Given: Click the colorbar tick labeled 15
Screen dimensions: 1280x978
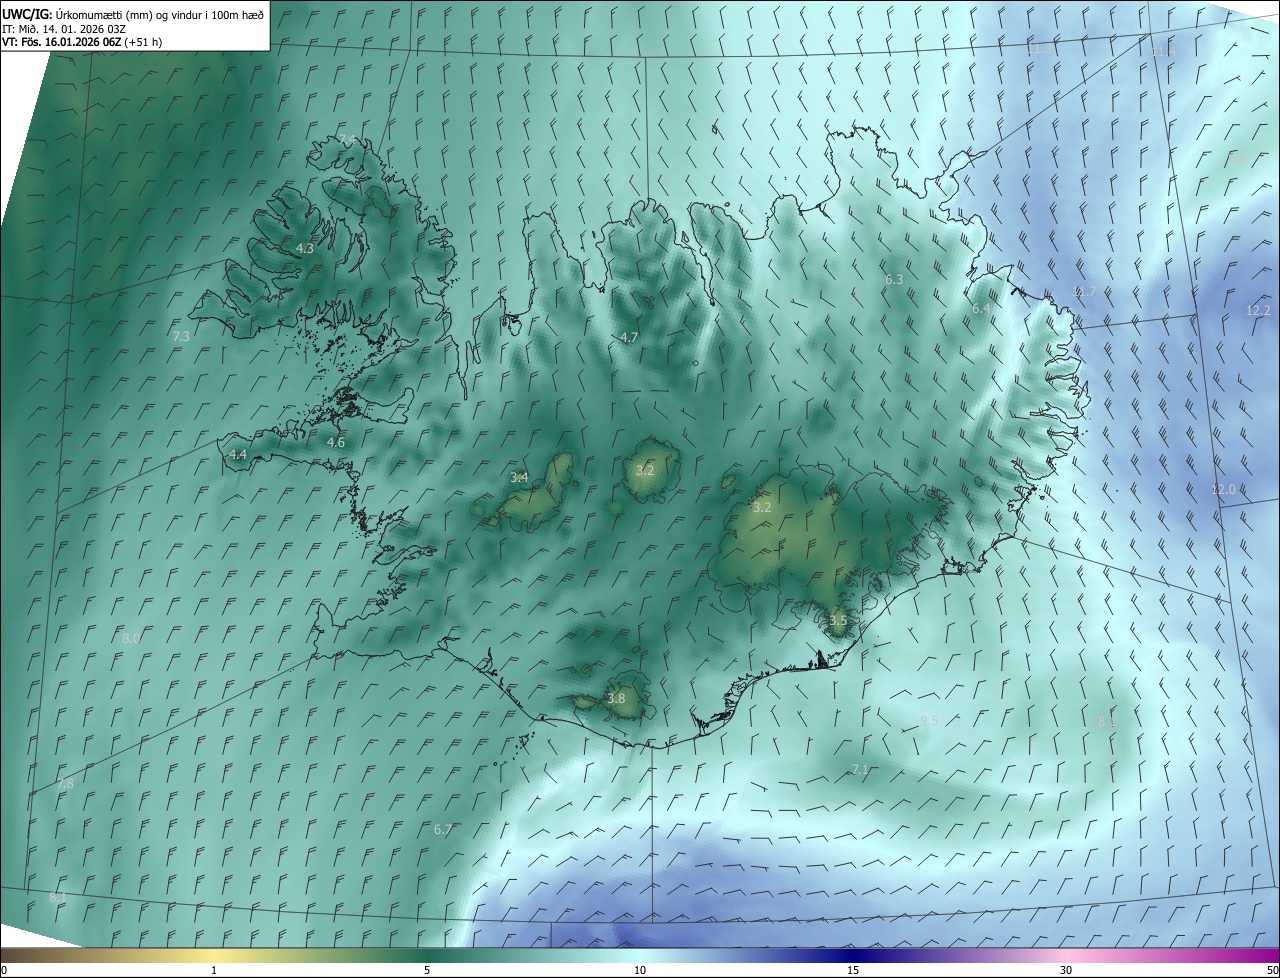Looking at the screenshot, I should tap(853, 970).
